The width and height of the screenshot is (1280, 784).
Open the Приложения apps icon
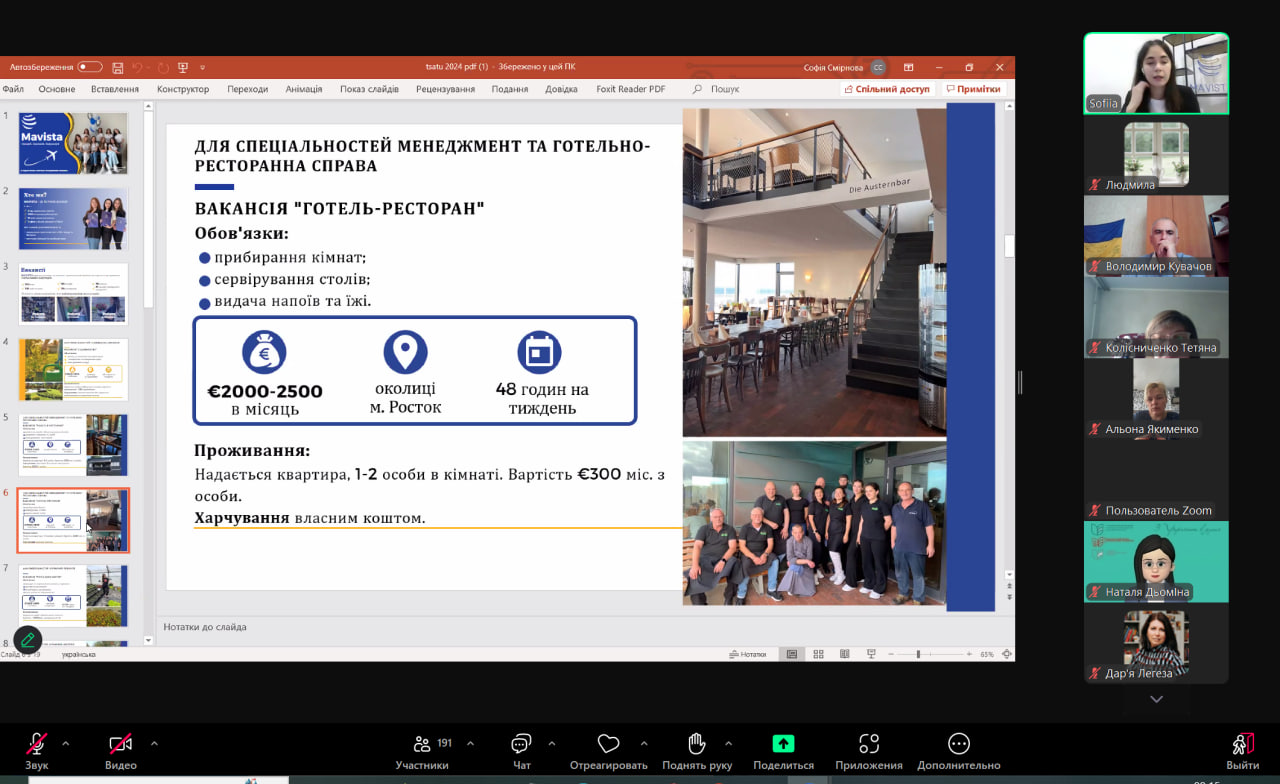[x=869, y=744]
